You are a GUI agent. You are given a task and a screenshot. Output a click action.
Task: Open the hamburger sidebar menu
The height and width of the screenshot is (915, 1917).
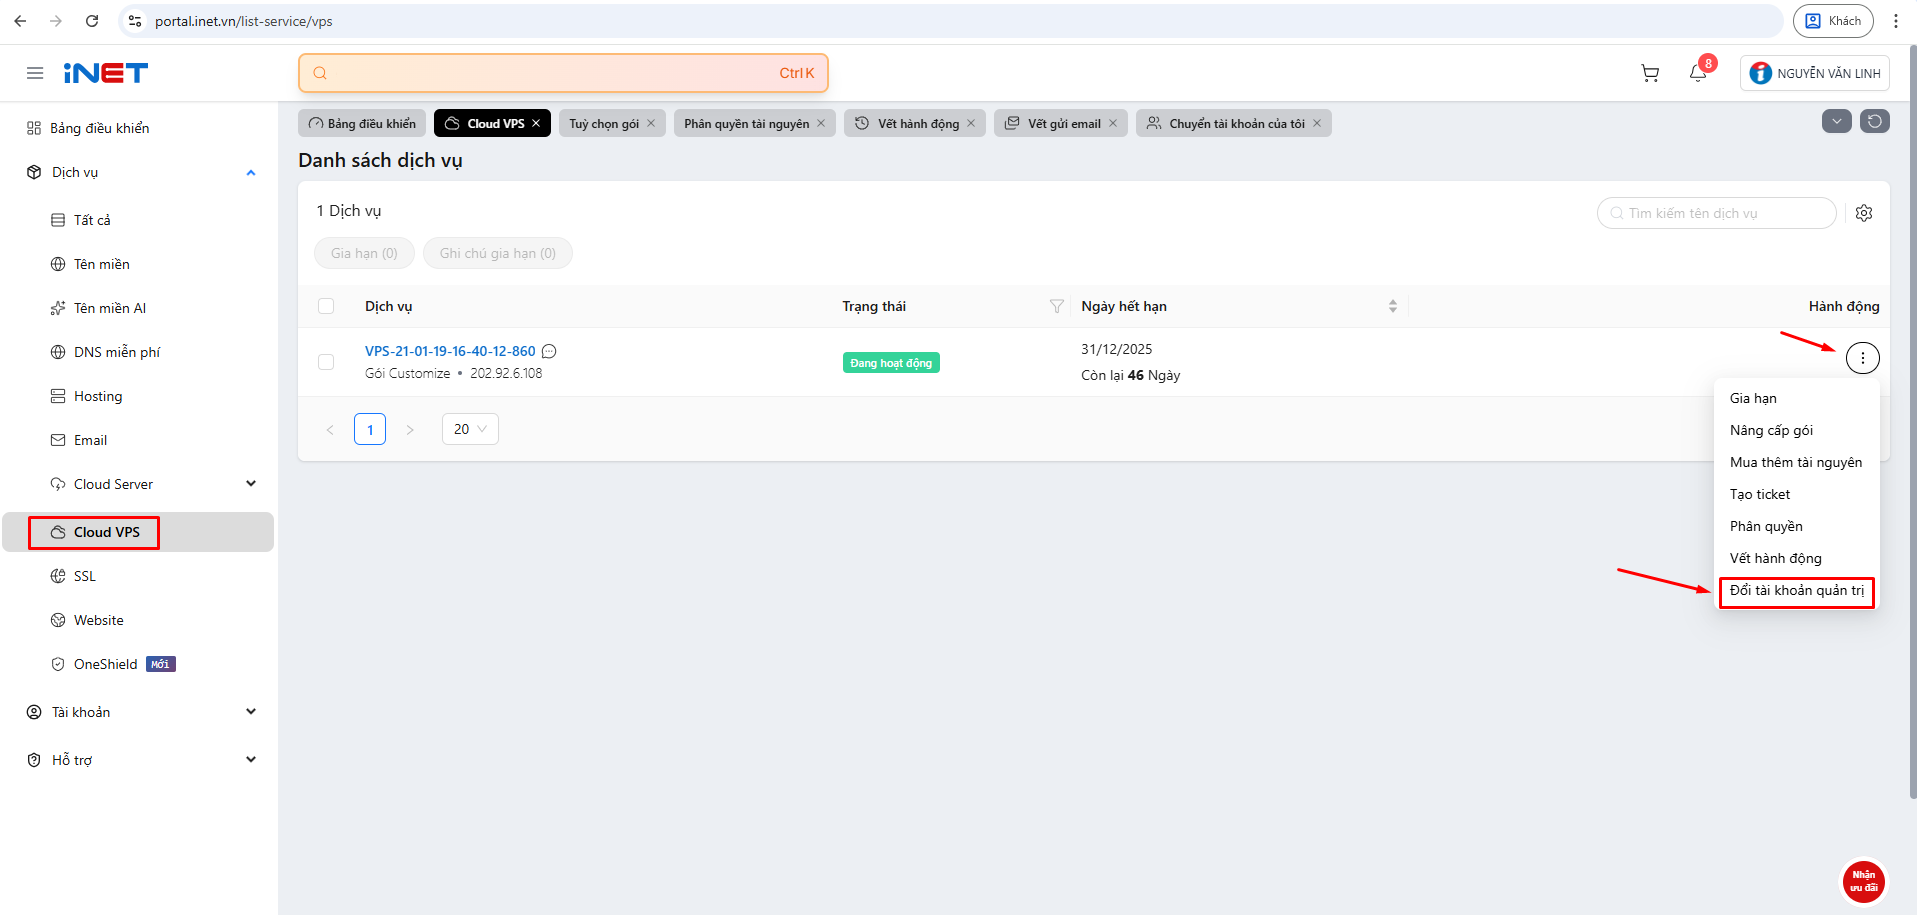35,73
